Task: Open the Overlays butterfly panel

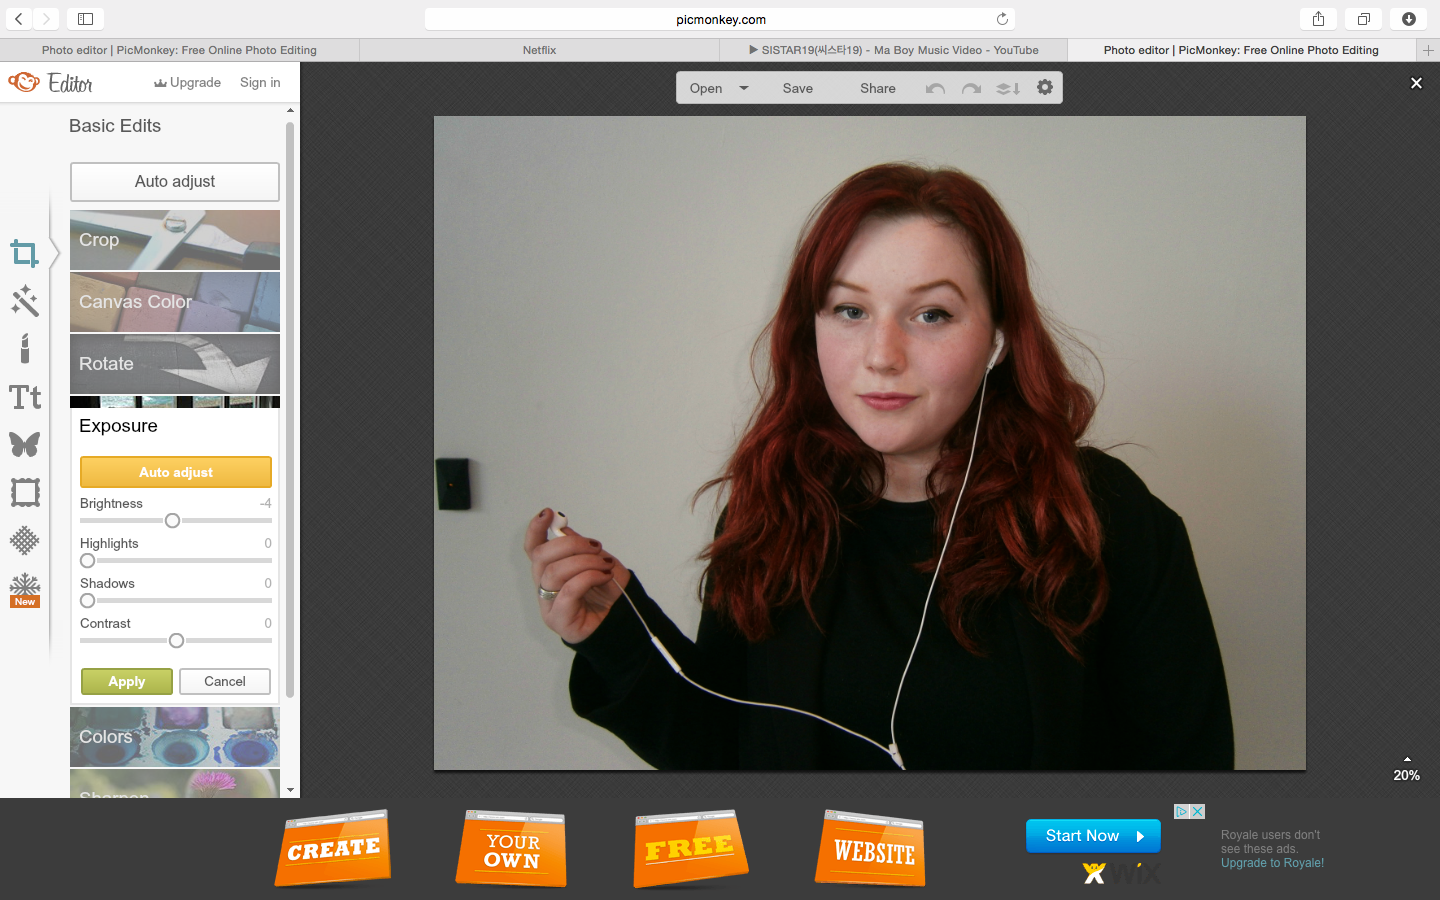Action: pyautogui.click(x=25, y=444)
